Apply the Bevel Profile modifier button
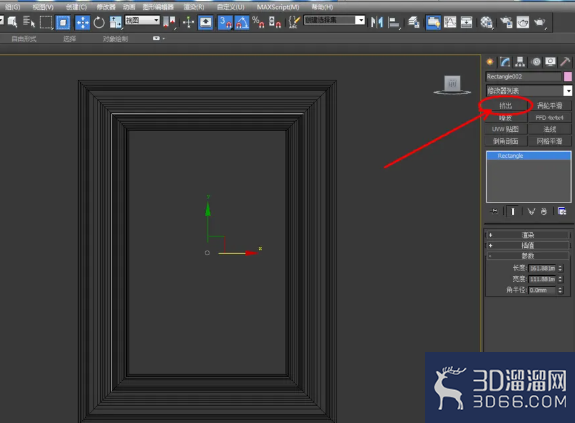575x423 pixels. (x=506, y=141)
